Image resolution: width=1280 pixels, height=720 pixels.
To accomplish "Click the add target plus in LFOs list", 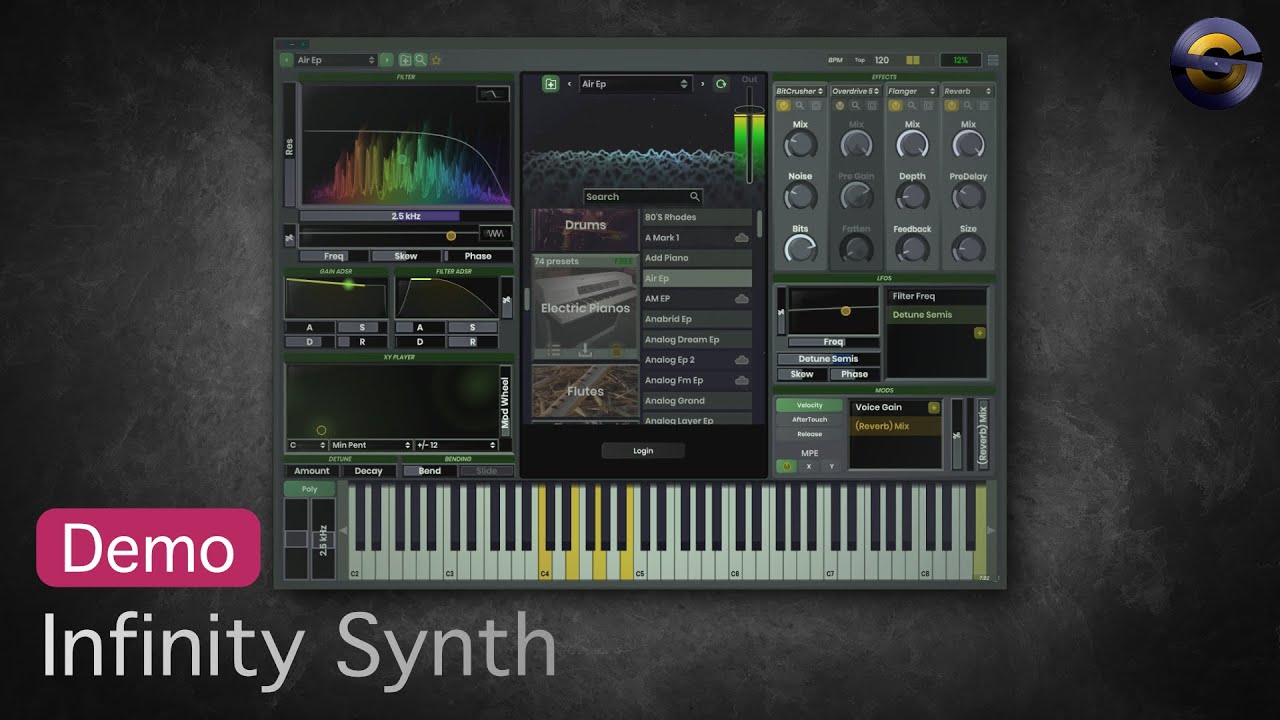I will pos(979,333).
